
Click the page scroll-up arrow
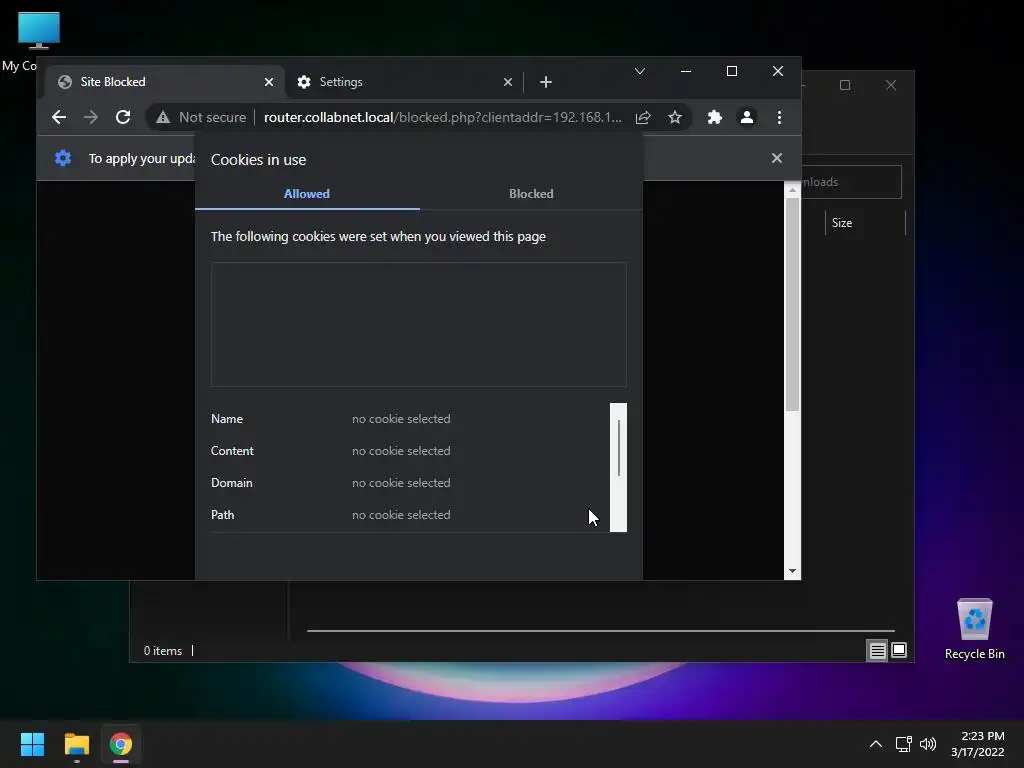[x=792, y=190]
